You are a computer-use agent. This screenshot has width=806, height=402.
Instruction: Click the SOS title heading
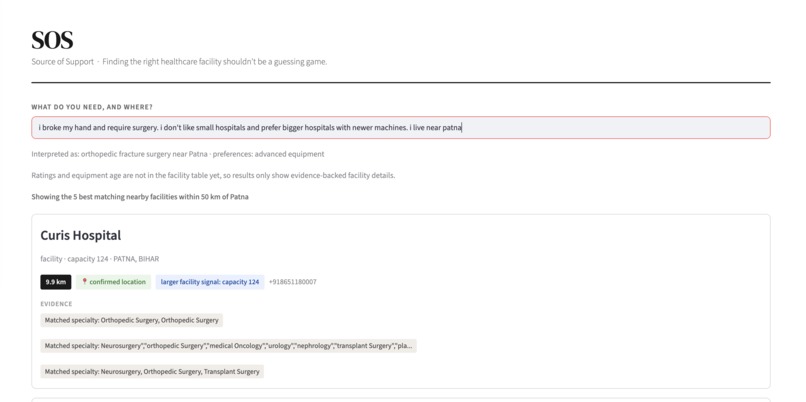(x=52, y=40)
